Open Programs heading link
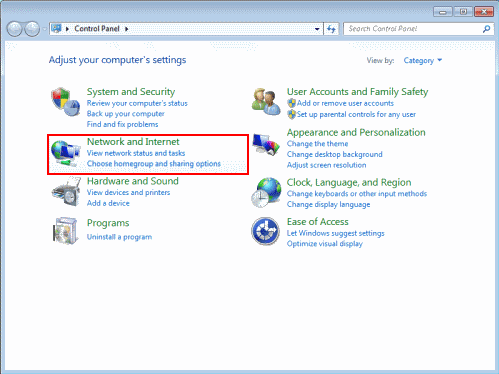The width and height of the screenshot is (499, 374). tap(108, 223)
